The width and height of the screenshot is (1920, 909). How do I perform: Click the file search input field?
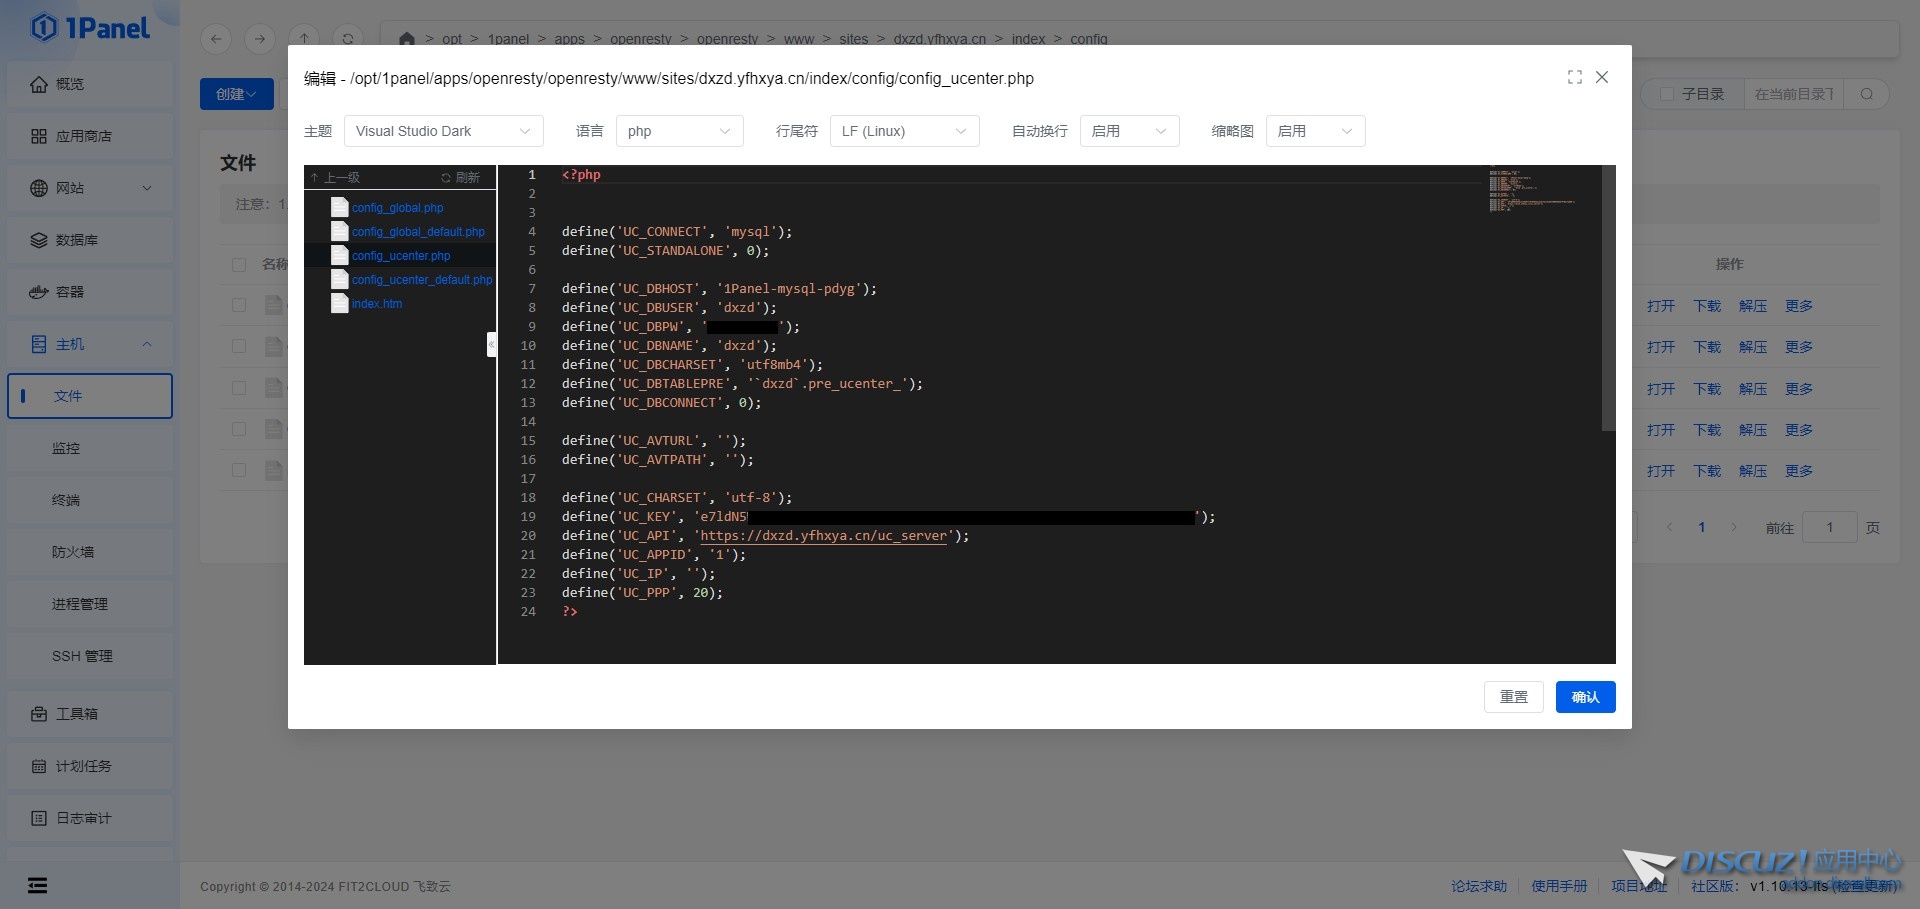tap(1794, 94)
